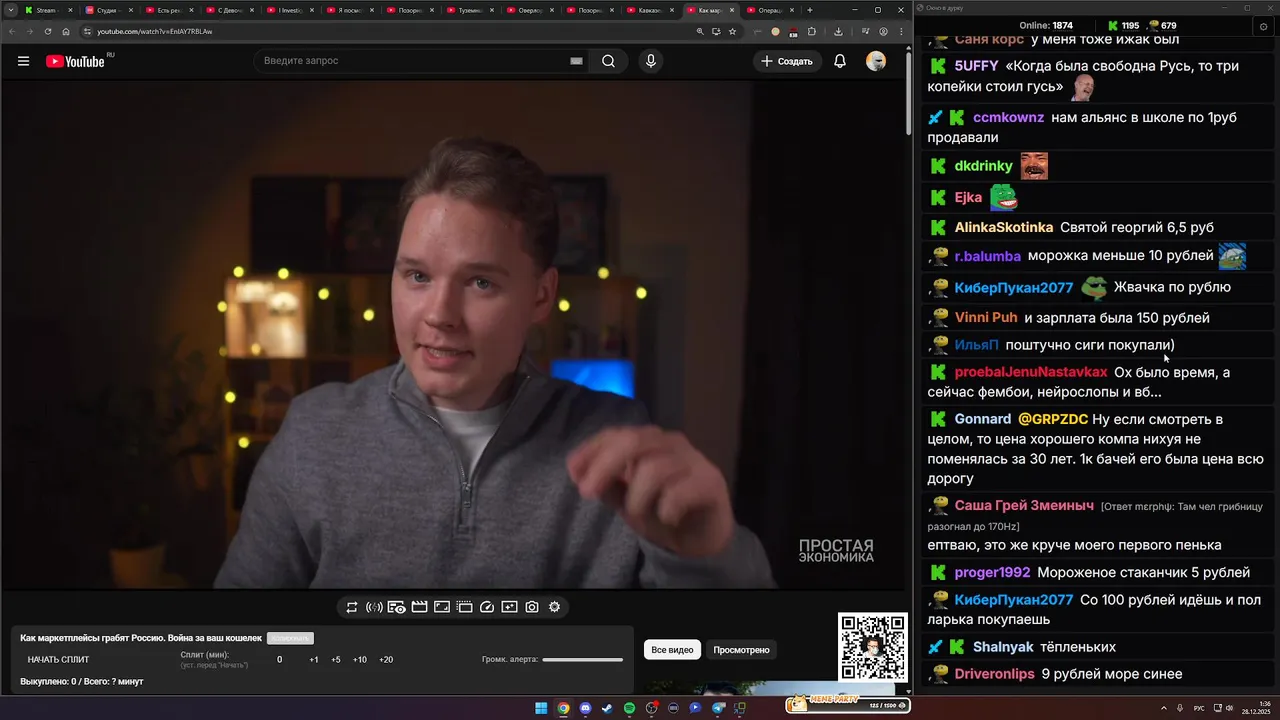Image resolution: width=1280 pixels, height=720 pixels.
Task: Switch to the Операция browser tab
Action: point(769,10)
